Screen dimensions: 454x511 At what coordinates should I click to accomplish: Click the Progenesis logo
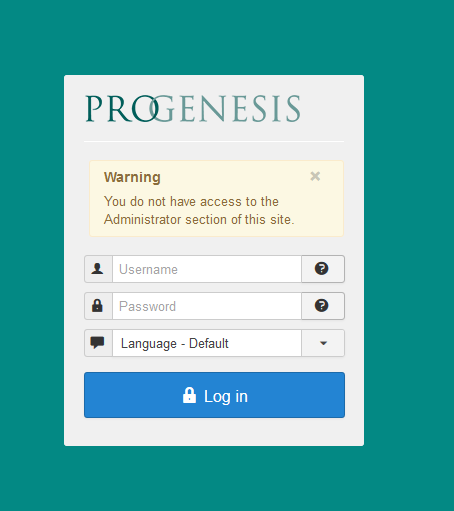(193, 108)
